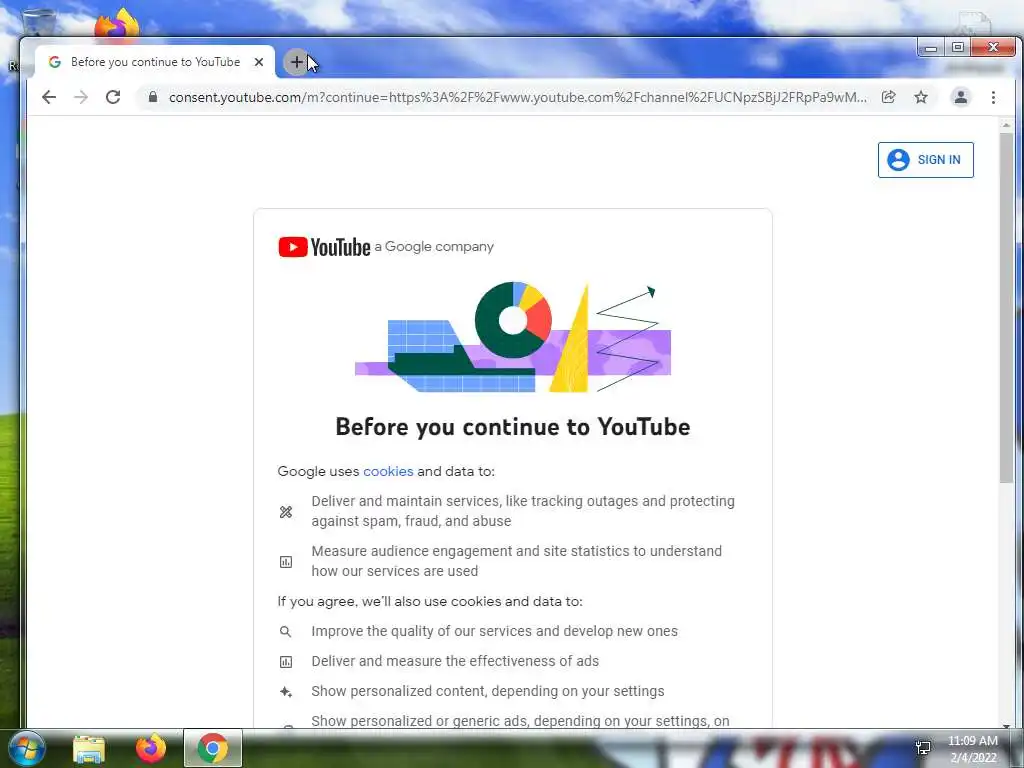The width and height of the screenshot is (1024, 768).
Task: Click the 'If you agree' paragraph text
Action: [430, 601]
